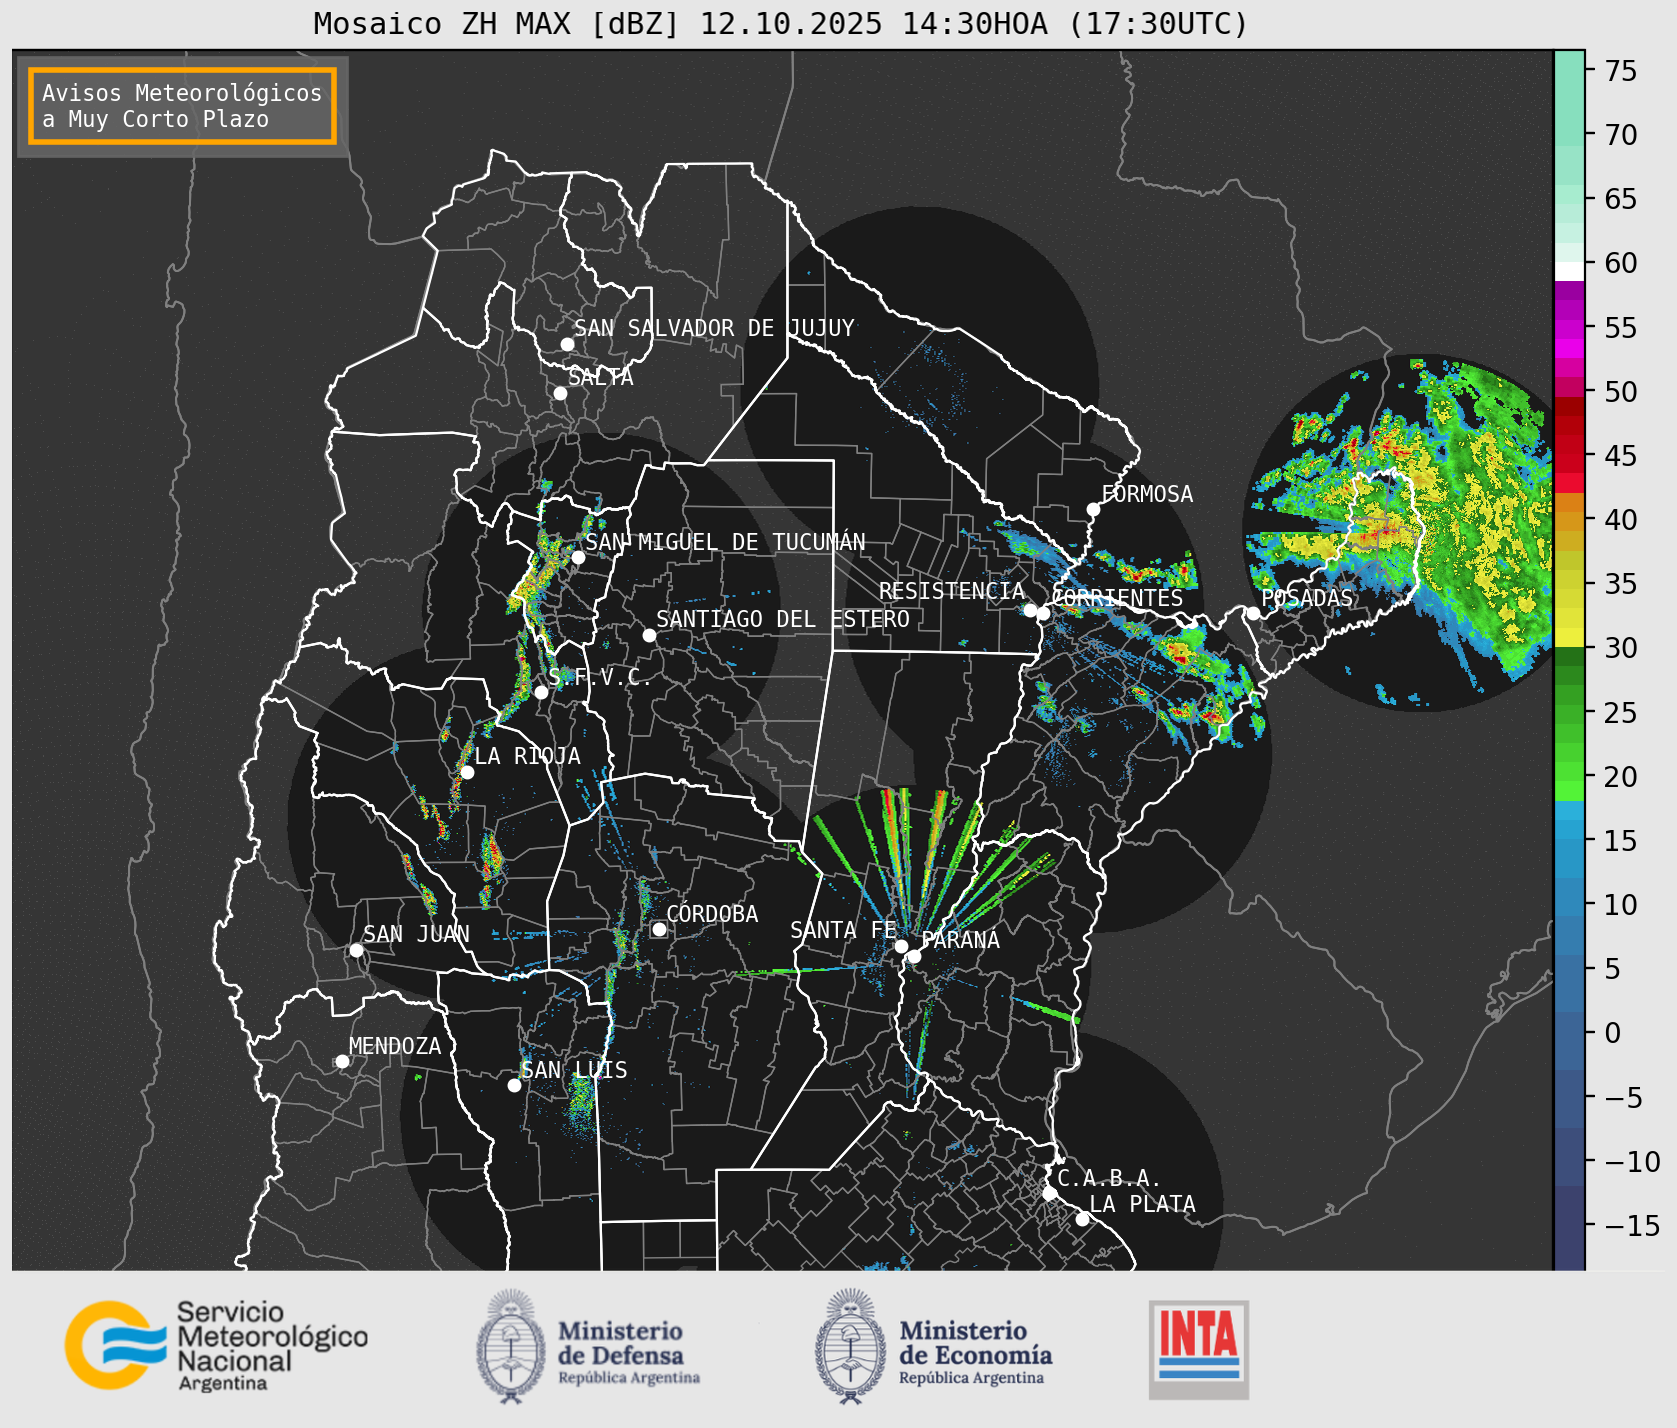Click the FORMOSA label text
This screenshot has height=1428, width=1677.
[x=1147, y=494]
